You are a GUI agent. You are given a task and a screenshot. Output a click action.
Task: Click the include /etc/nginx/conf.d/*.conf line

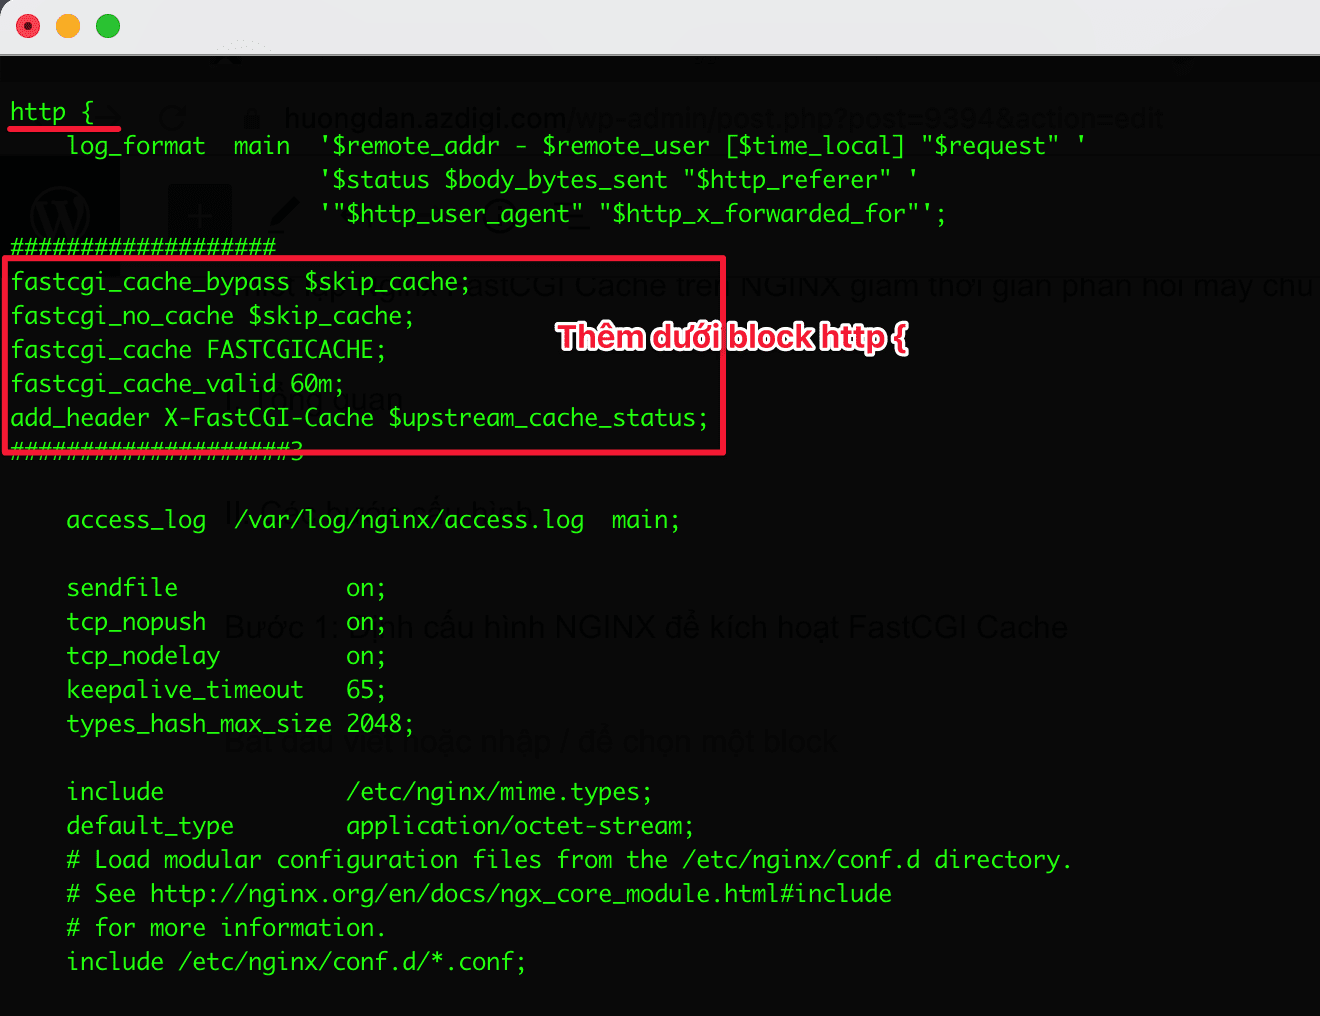coord(296,962)
